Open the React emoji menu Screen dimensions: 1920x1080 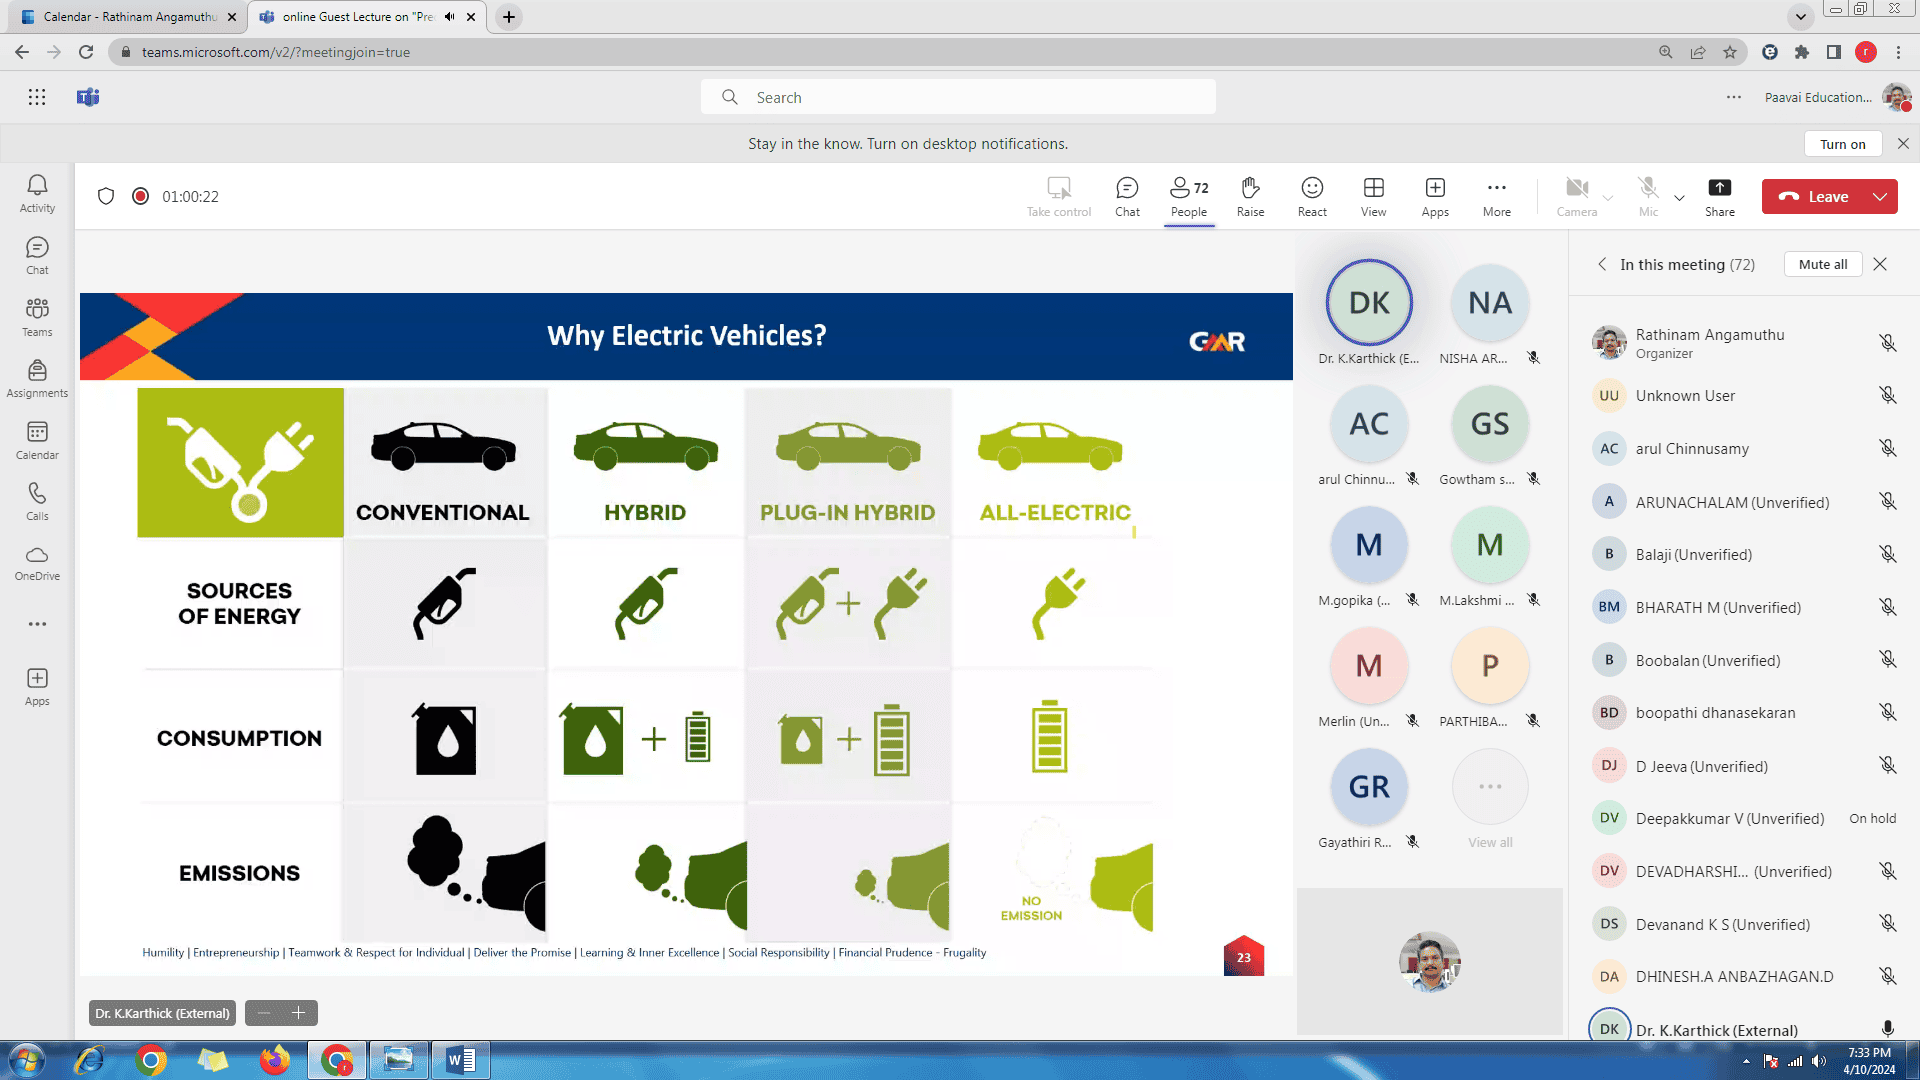tap(1312, 196)
